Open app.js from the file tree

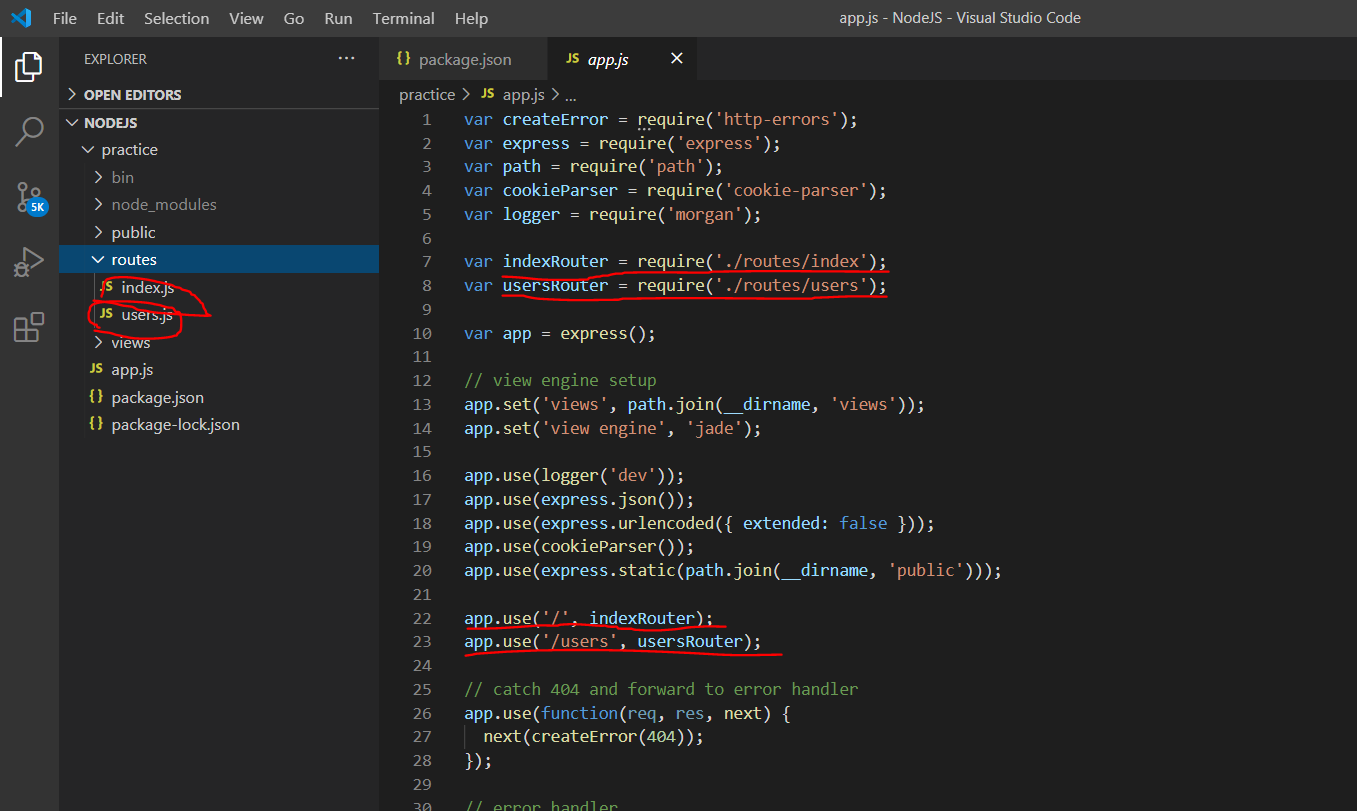(219, 369)
